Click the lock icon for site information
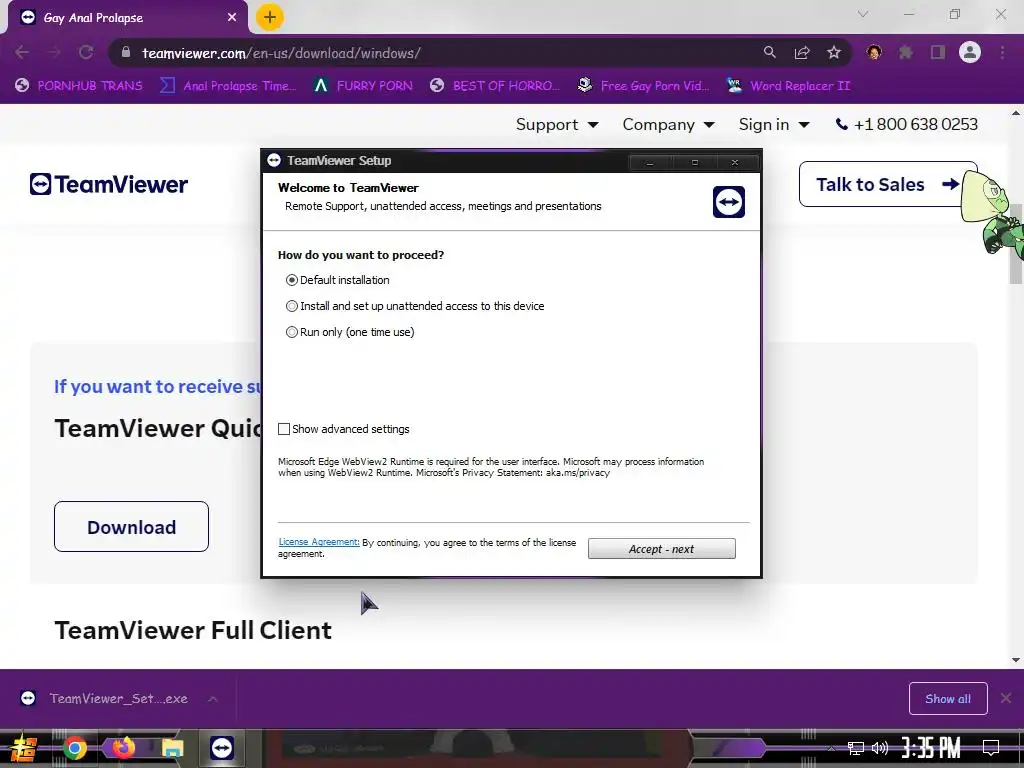The height and width of the screenshot is (768, 1024). [126, 52]
